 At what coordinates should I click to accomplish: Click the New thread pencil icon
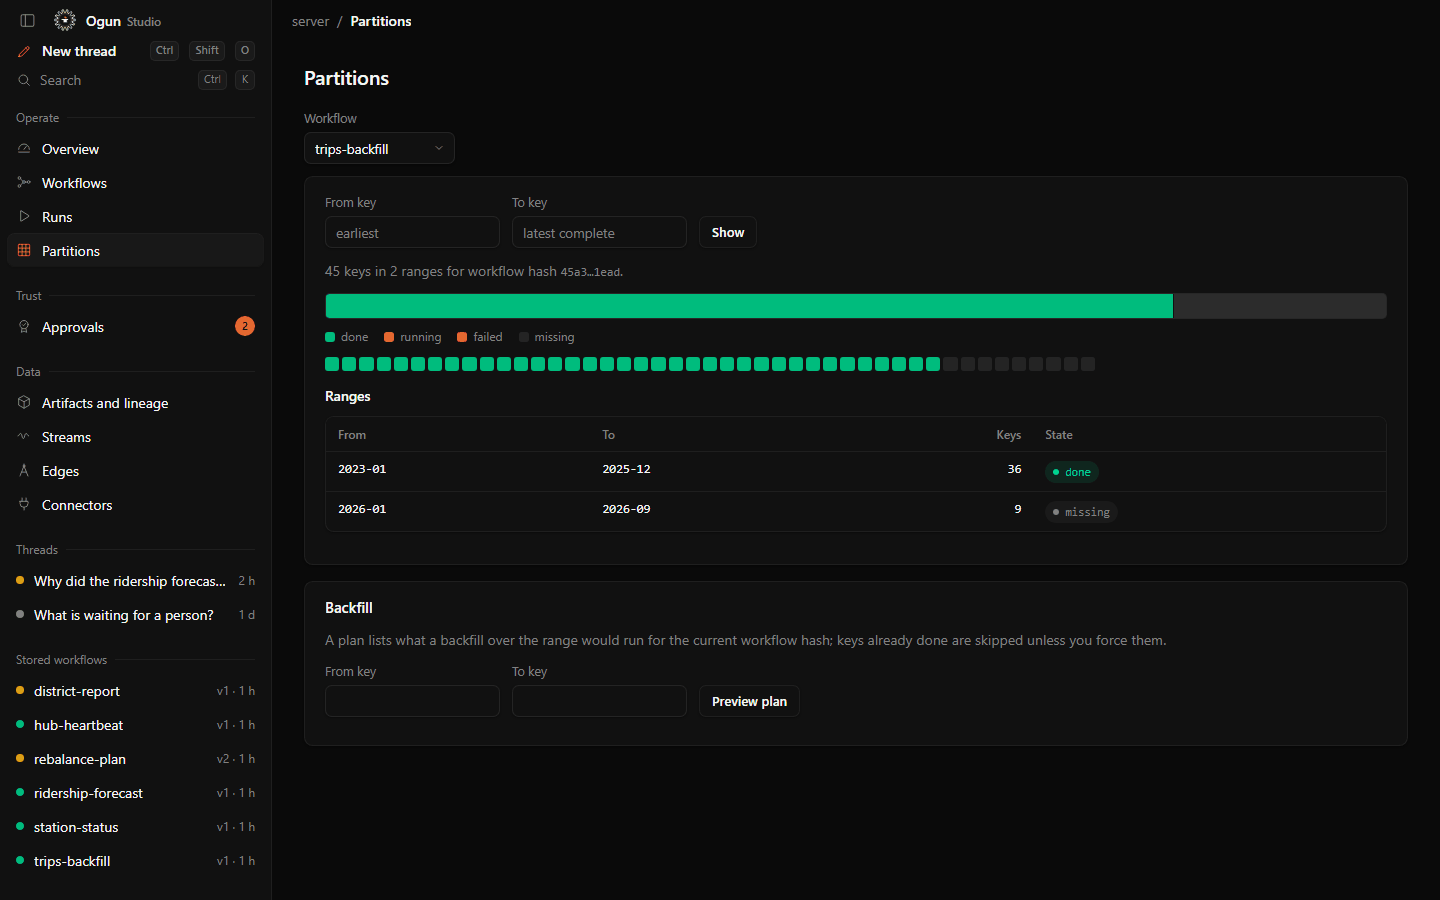(24, 51)
